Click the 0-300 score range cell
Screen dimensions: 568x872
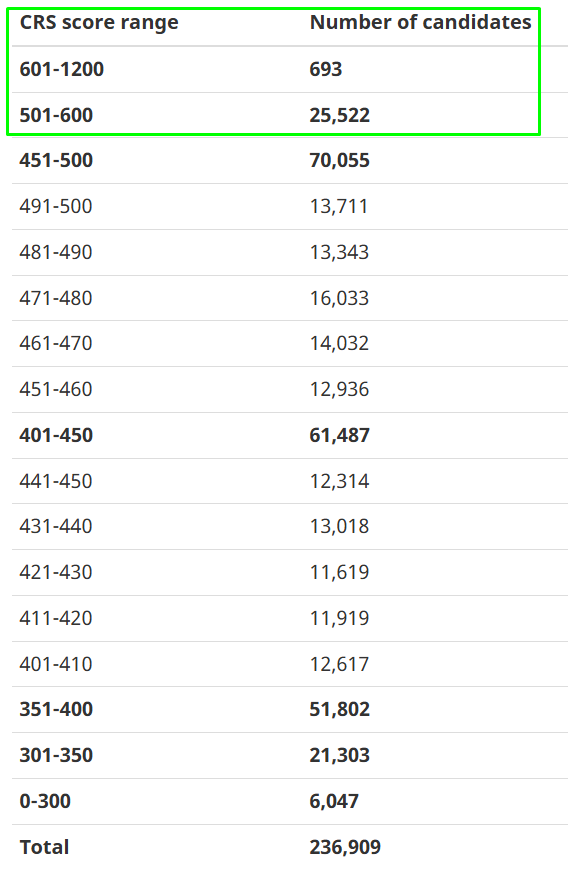(45, 801)
